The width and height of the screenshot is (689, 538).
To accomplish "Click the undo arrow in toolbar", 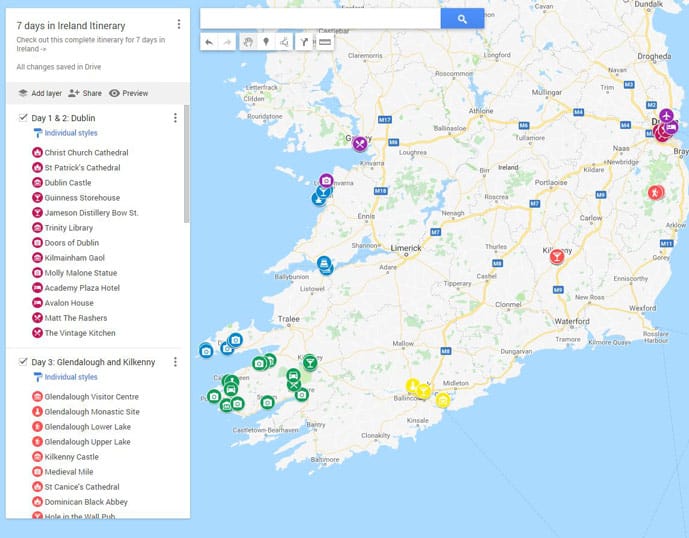I will [x=209, y=42].
